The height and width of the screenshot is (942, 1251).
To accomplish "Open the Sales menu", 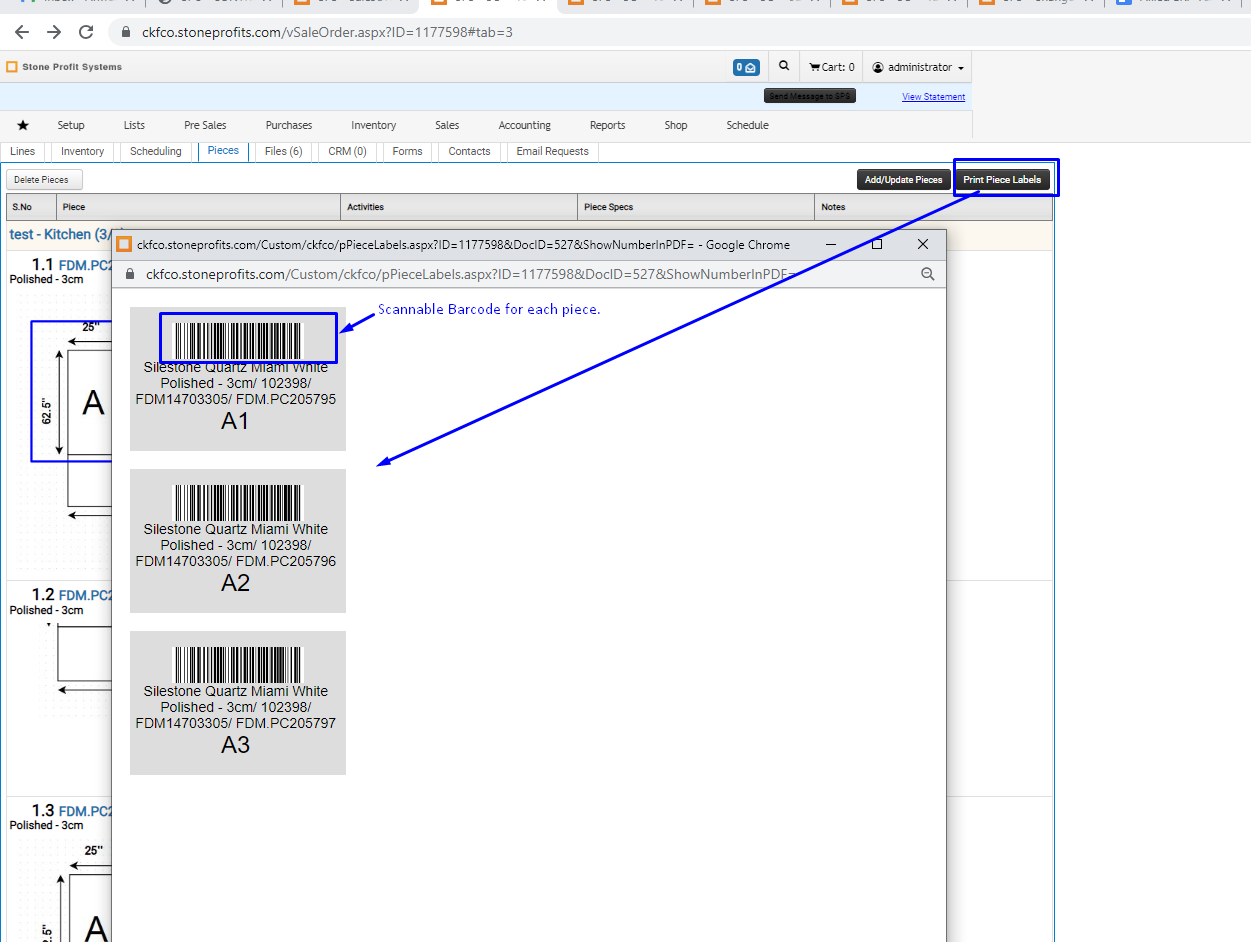I will click(447, 125).
